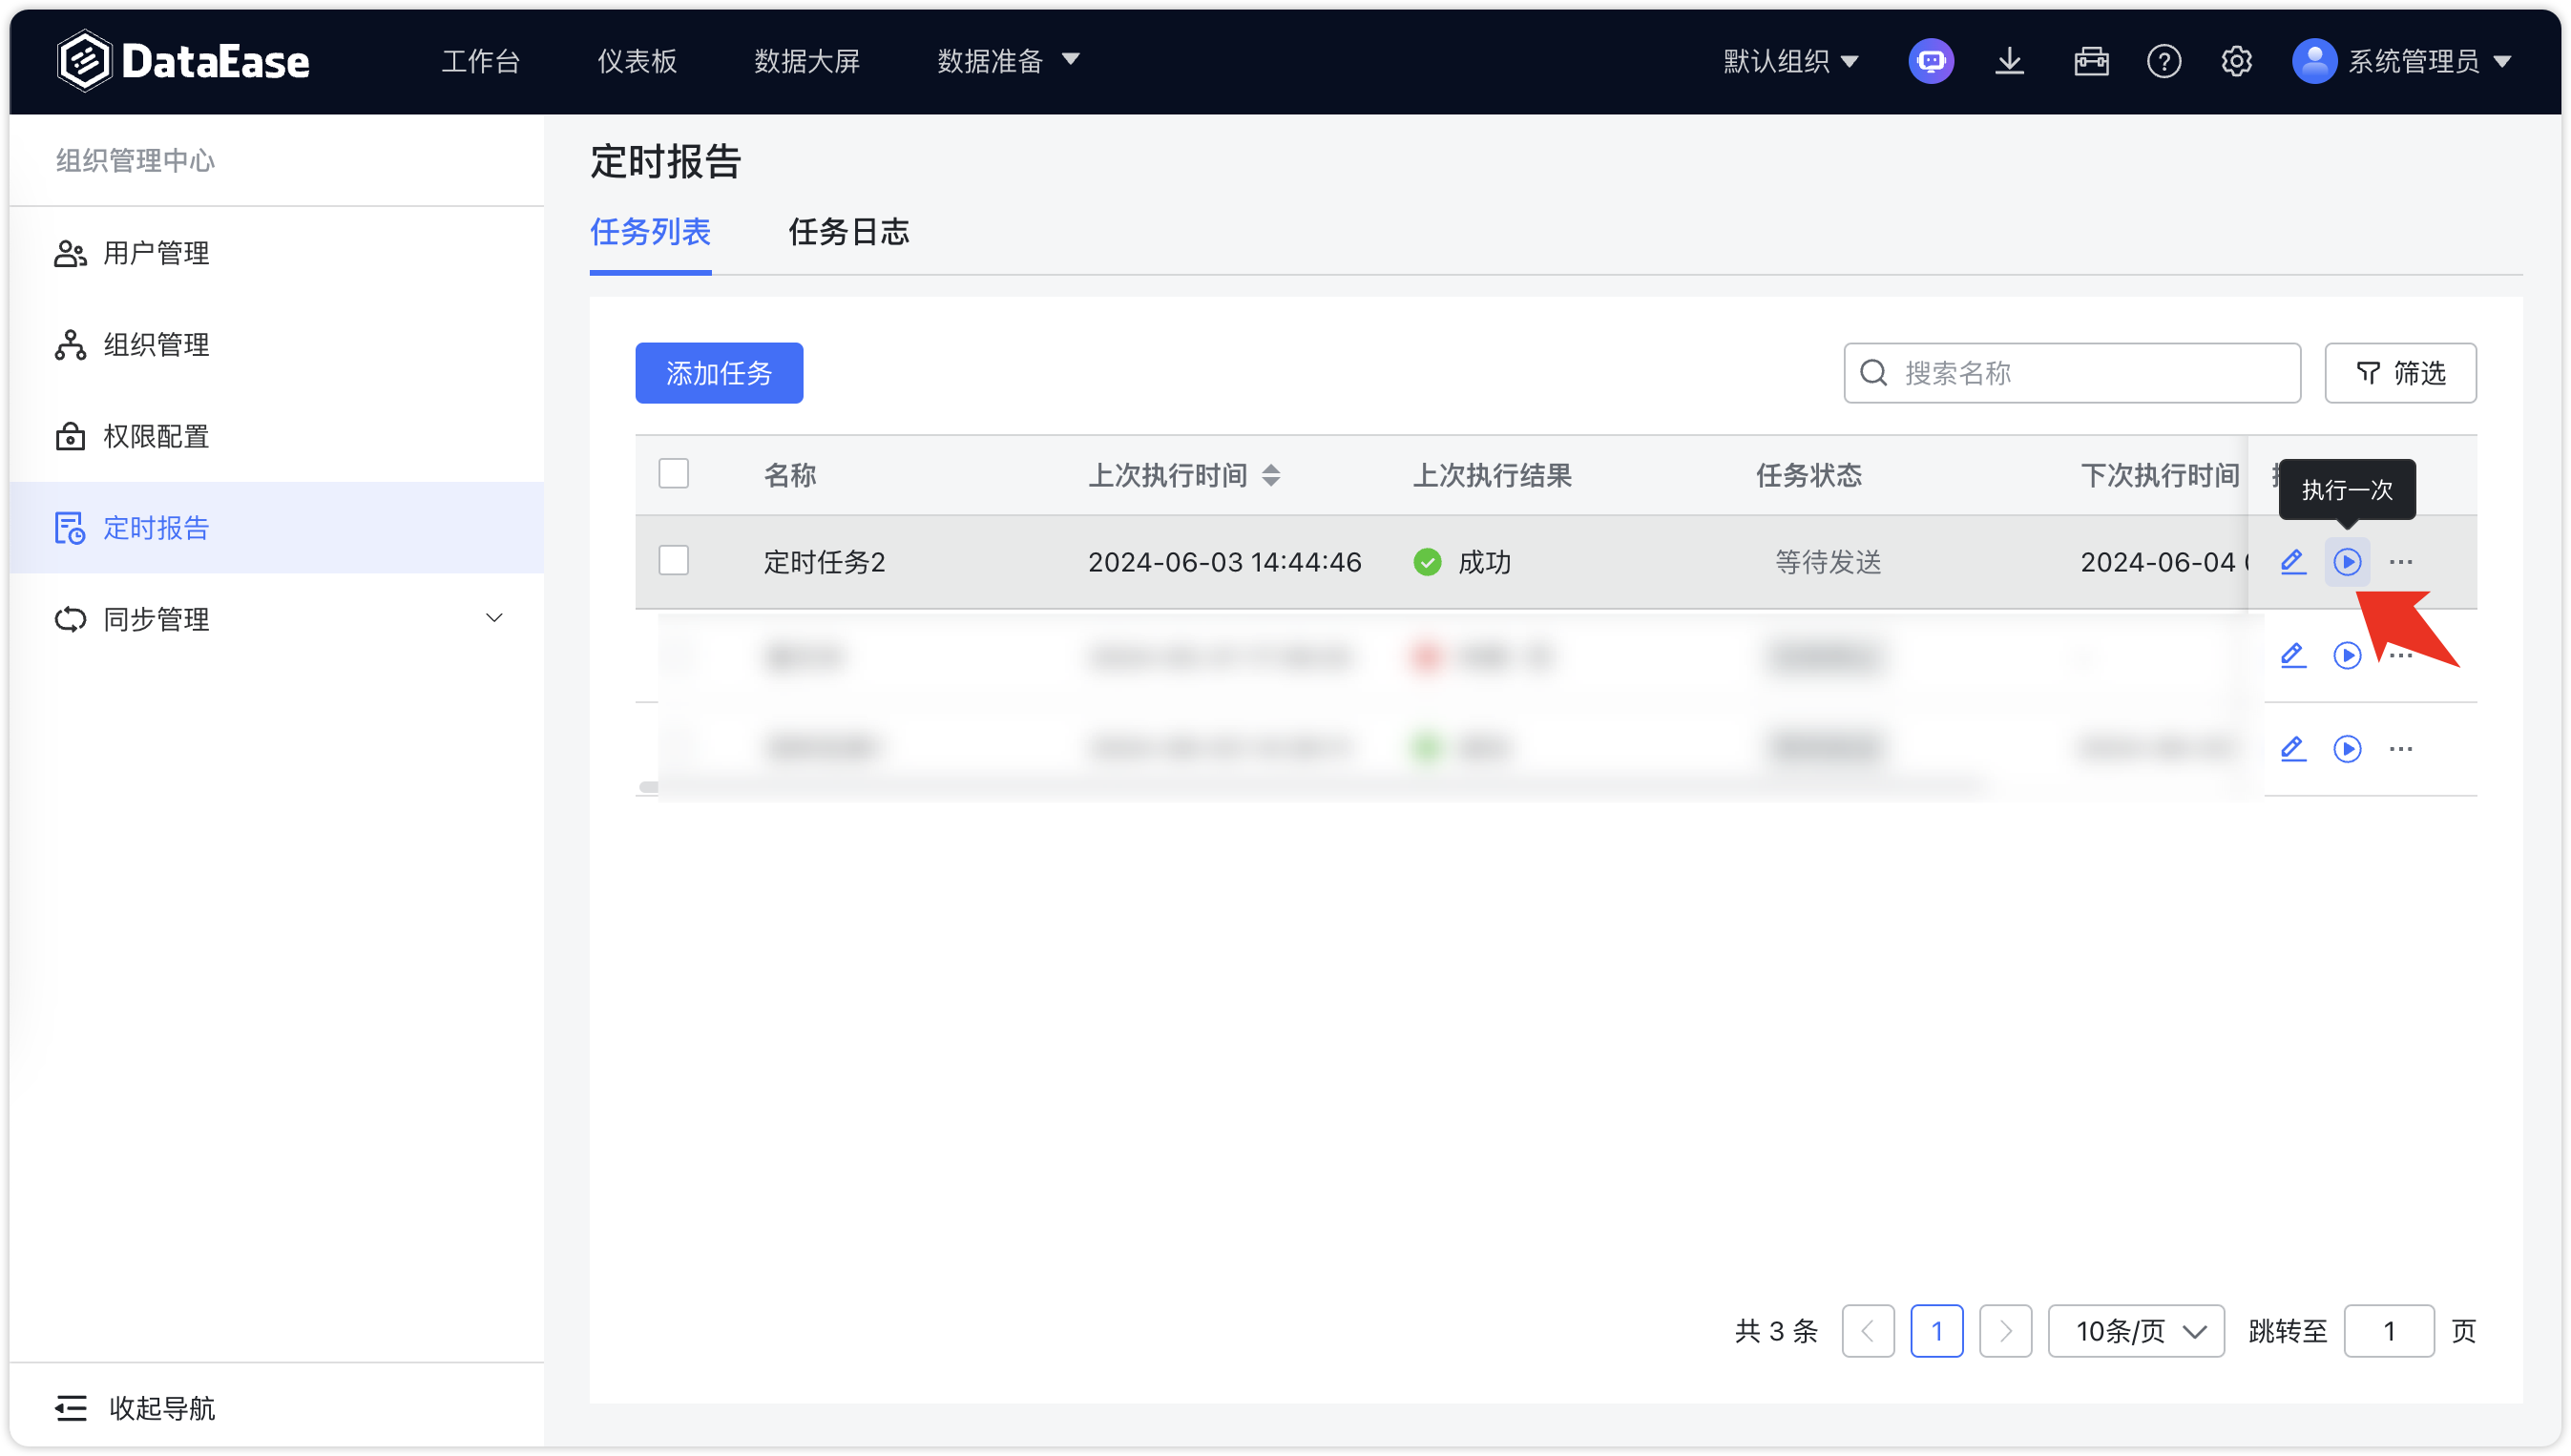Click the play icon in the second task row
The height and width of the screenshot is (1456, 2571).
[2346, 655]
